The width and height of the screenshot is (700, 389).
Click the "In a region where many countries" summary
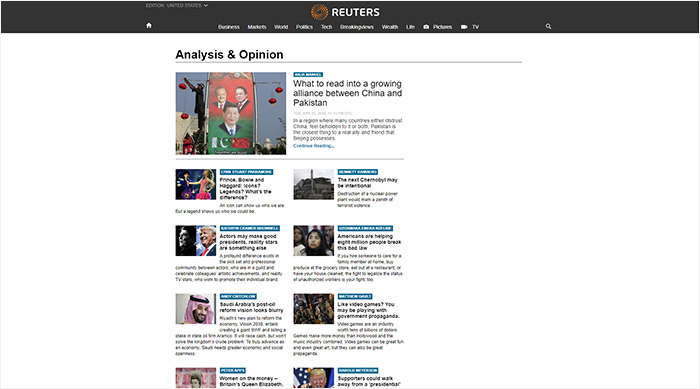347,130
